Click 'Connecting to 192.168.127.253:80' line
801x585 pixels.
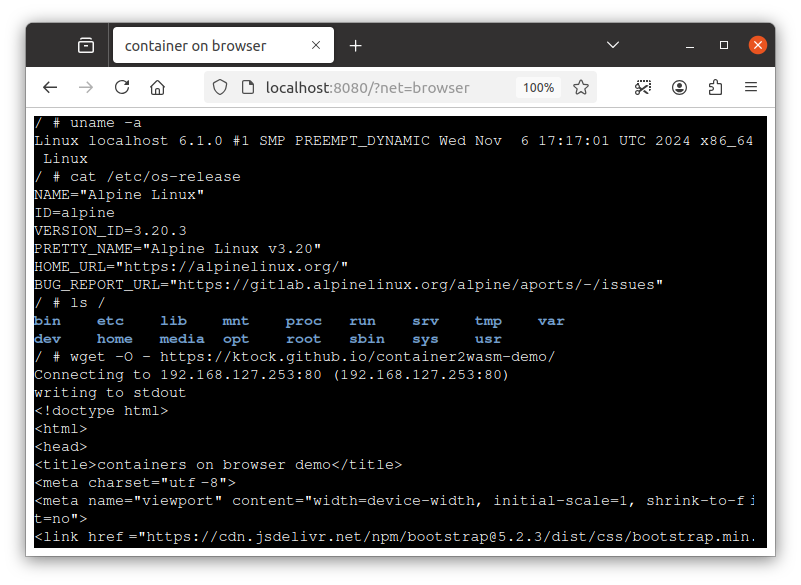[272, 375]
